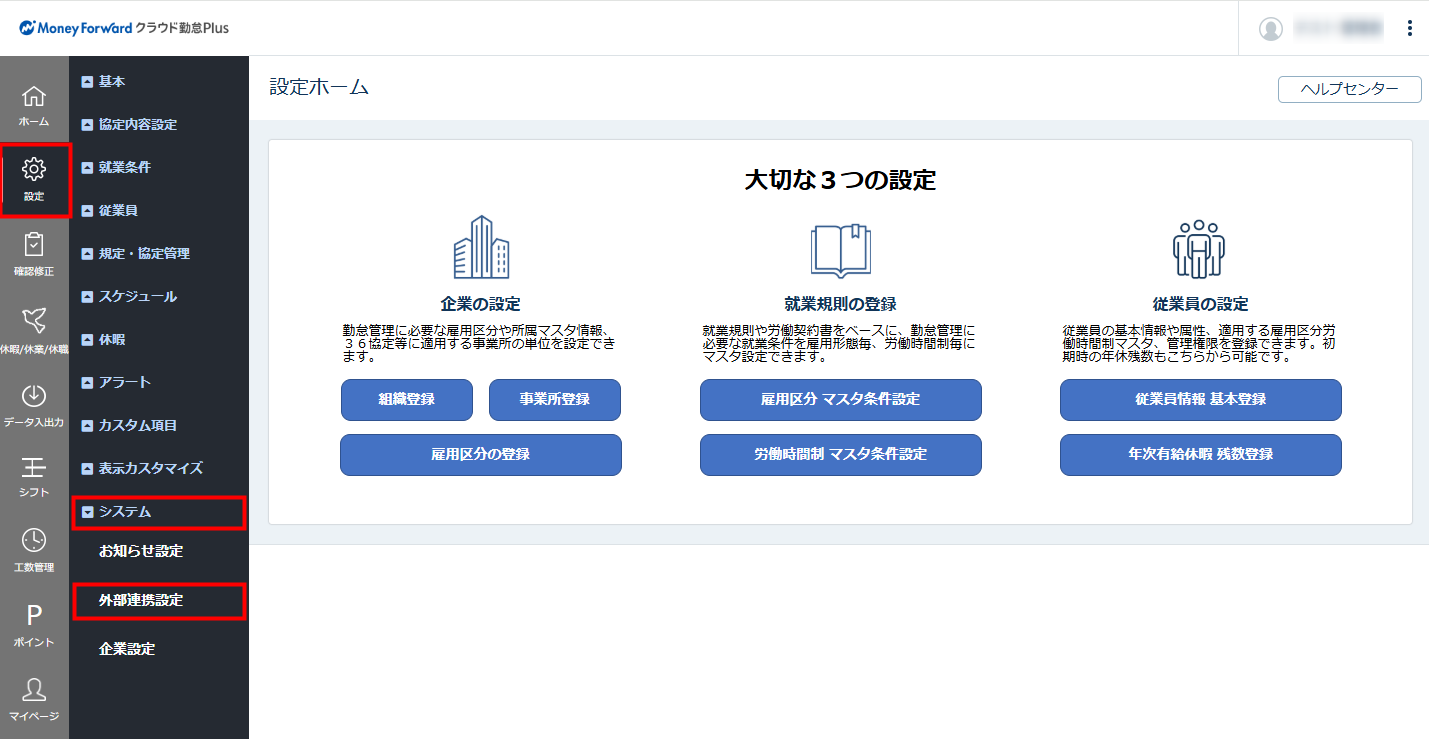Select 外部連携設定 menu item
This screenshot has height=739, width=1429.
point(141,601)
